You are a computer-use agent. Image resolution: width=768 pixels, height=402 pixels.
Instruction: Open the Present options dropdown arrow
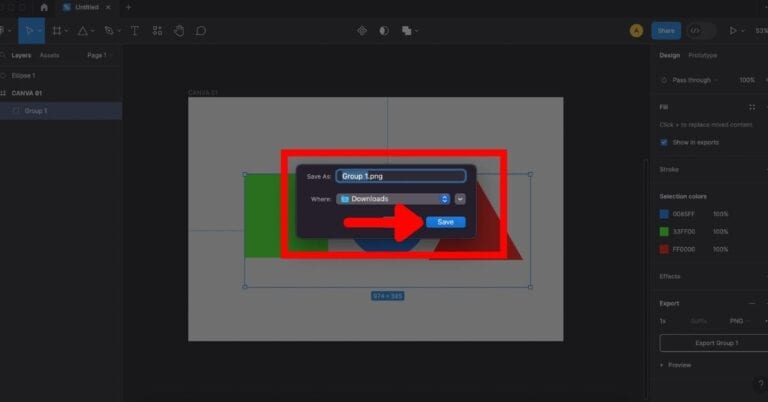(x=743, y=31)
